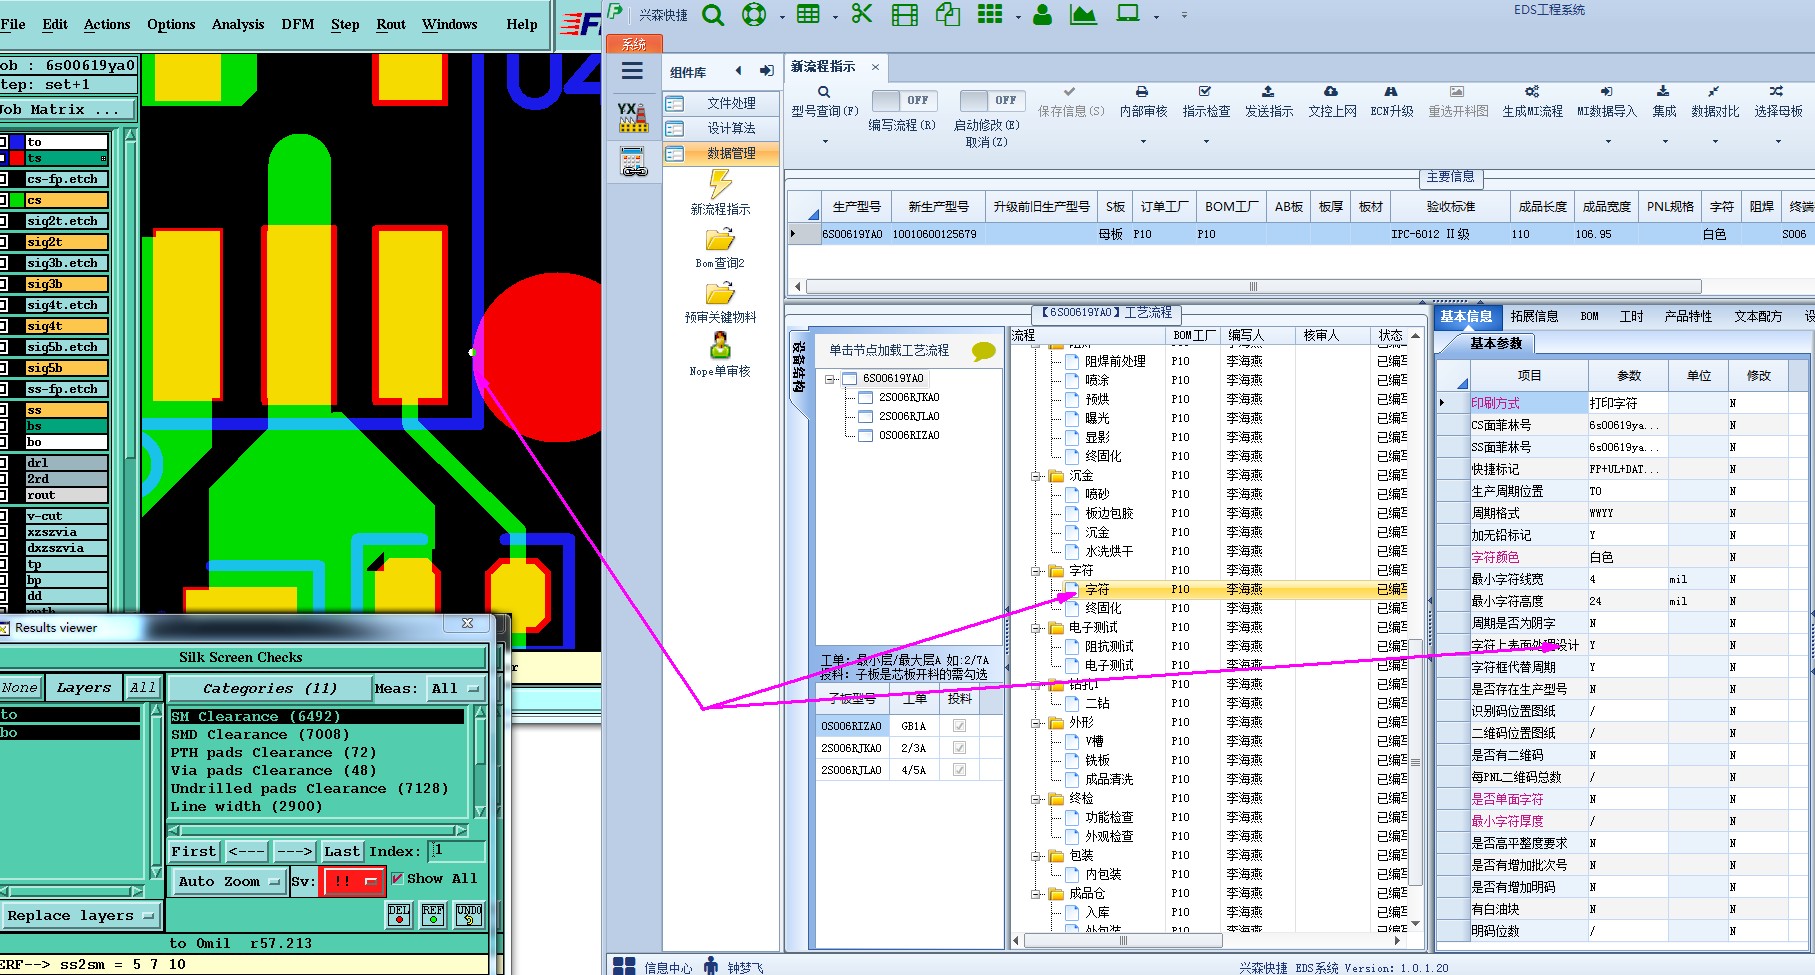Click 文控上网 cloud upload icon
The height and width of the screenshot is (975, 1815).
click(x=1331, y=91)
